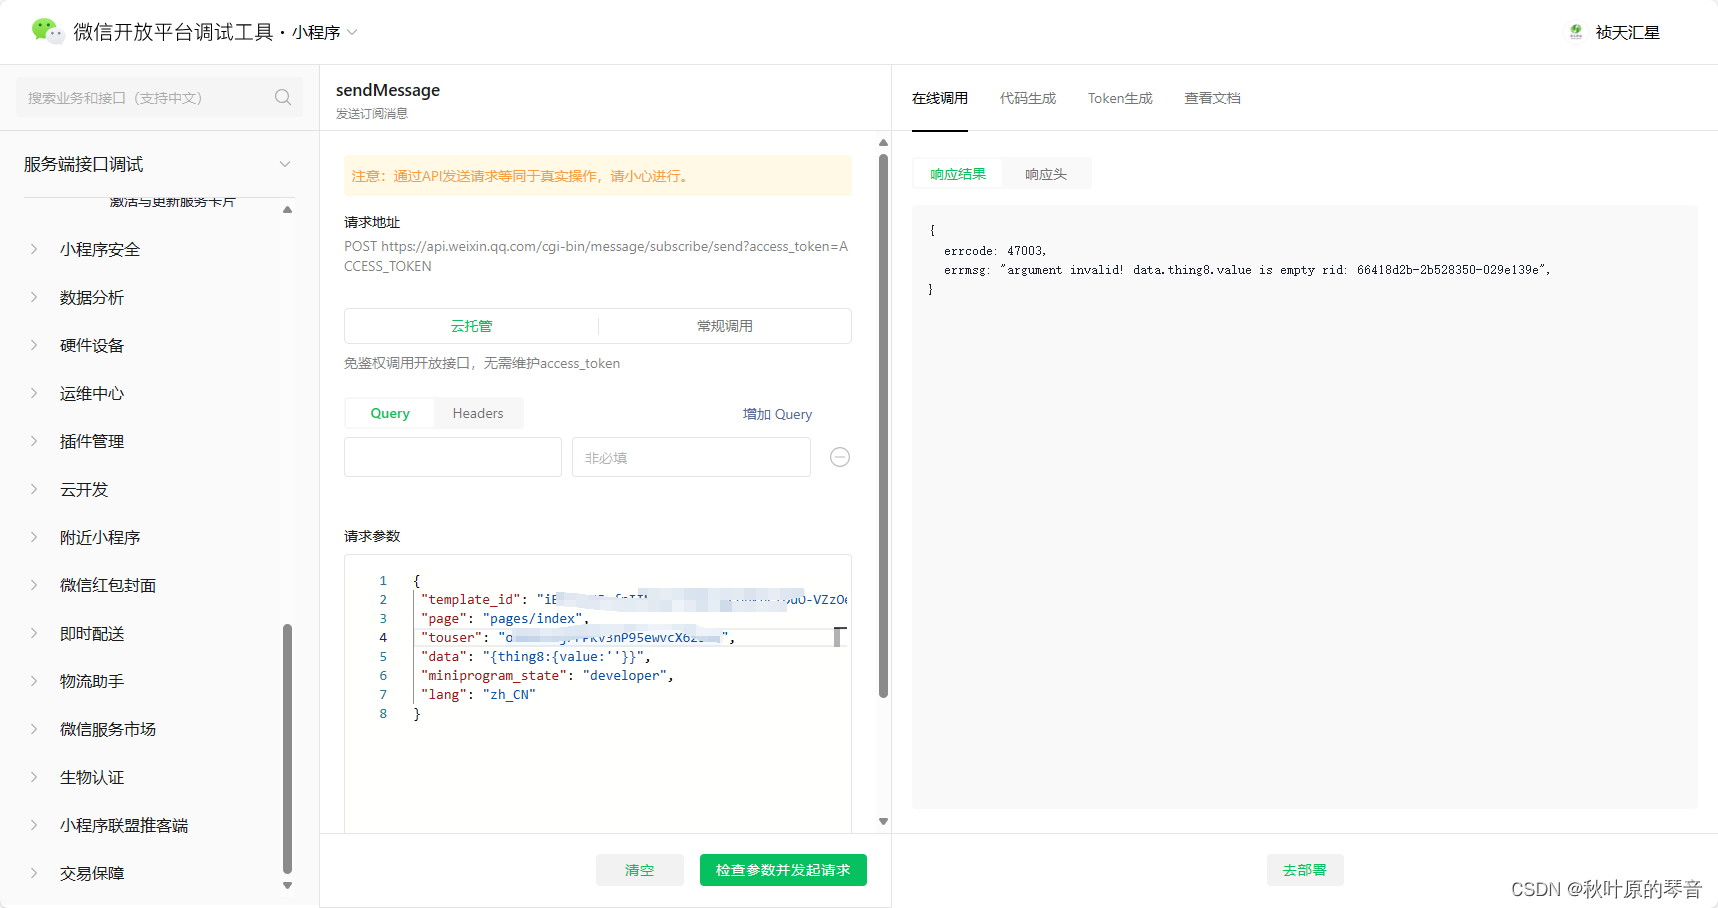
Task: Switch to the 在线调用 tab
Action: [x=940, y=98]
